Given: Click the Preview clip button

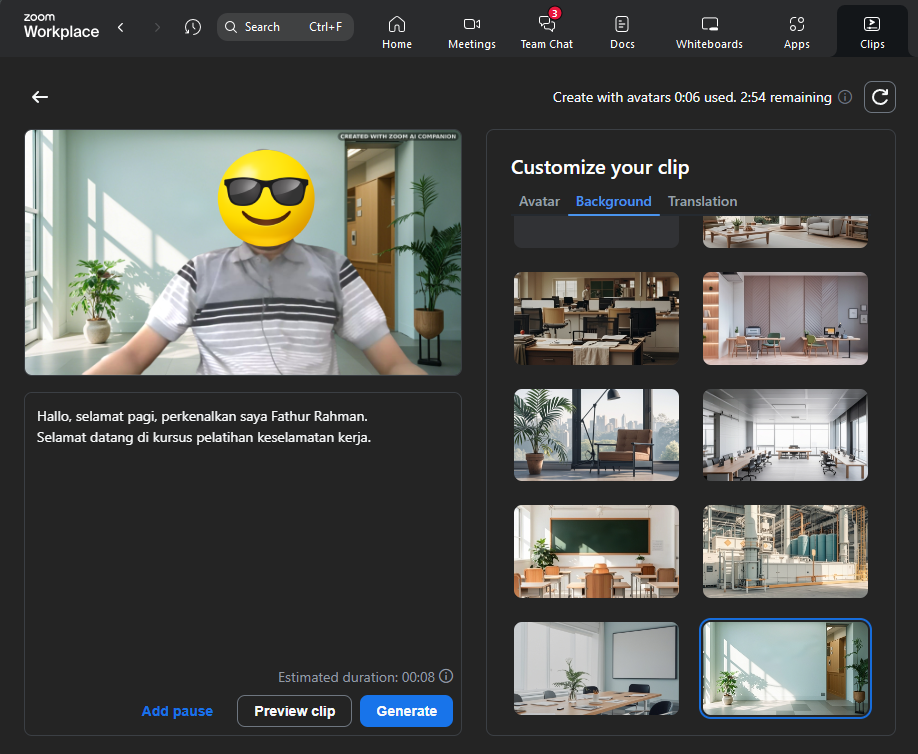Looking at the screenshot, I should [294, 711].
